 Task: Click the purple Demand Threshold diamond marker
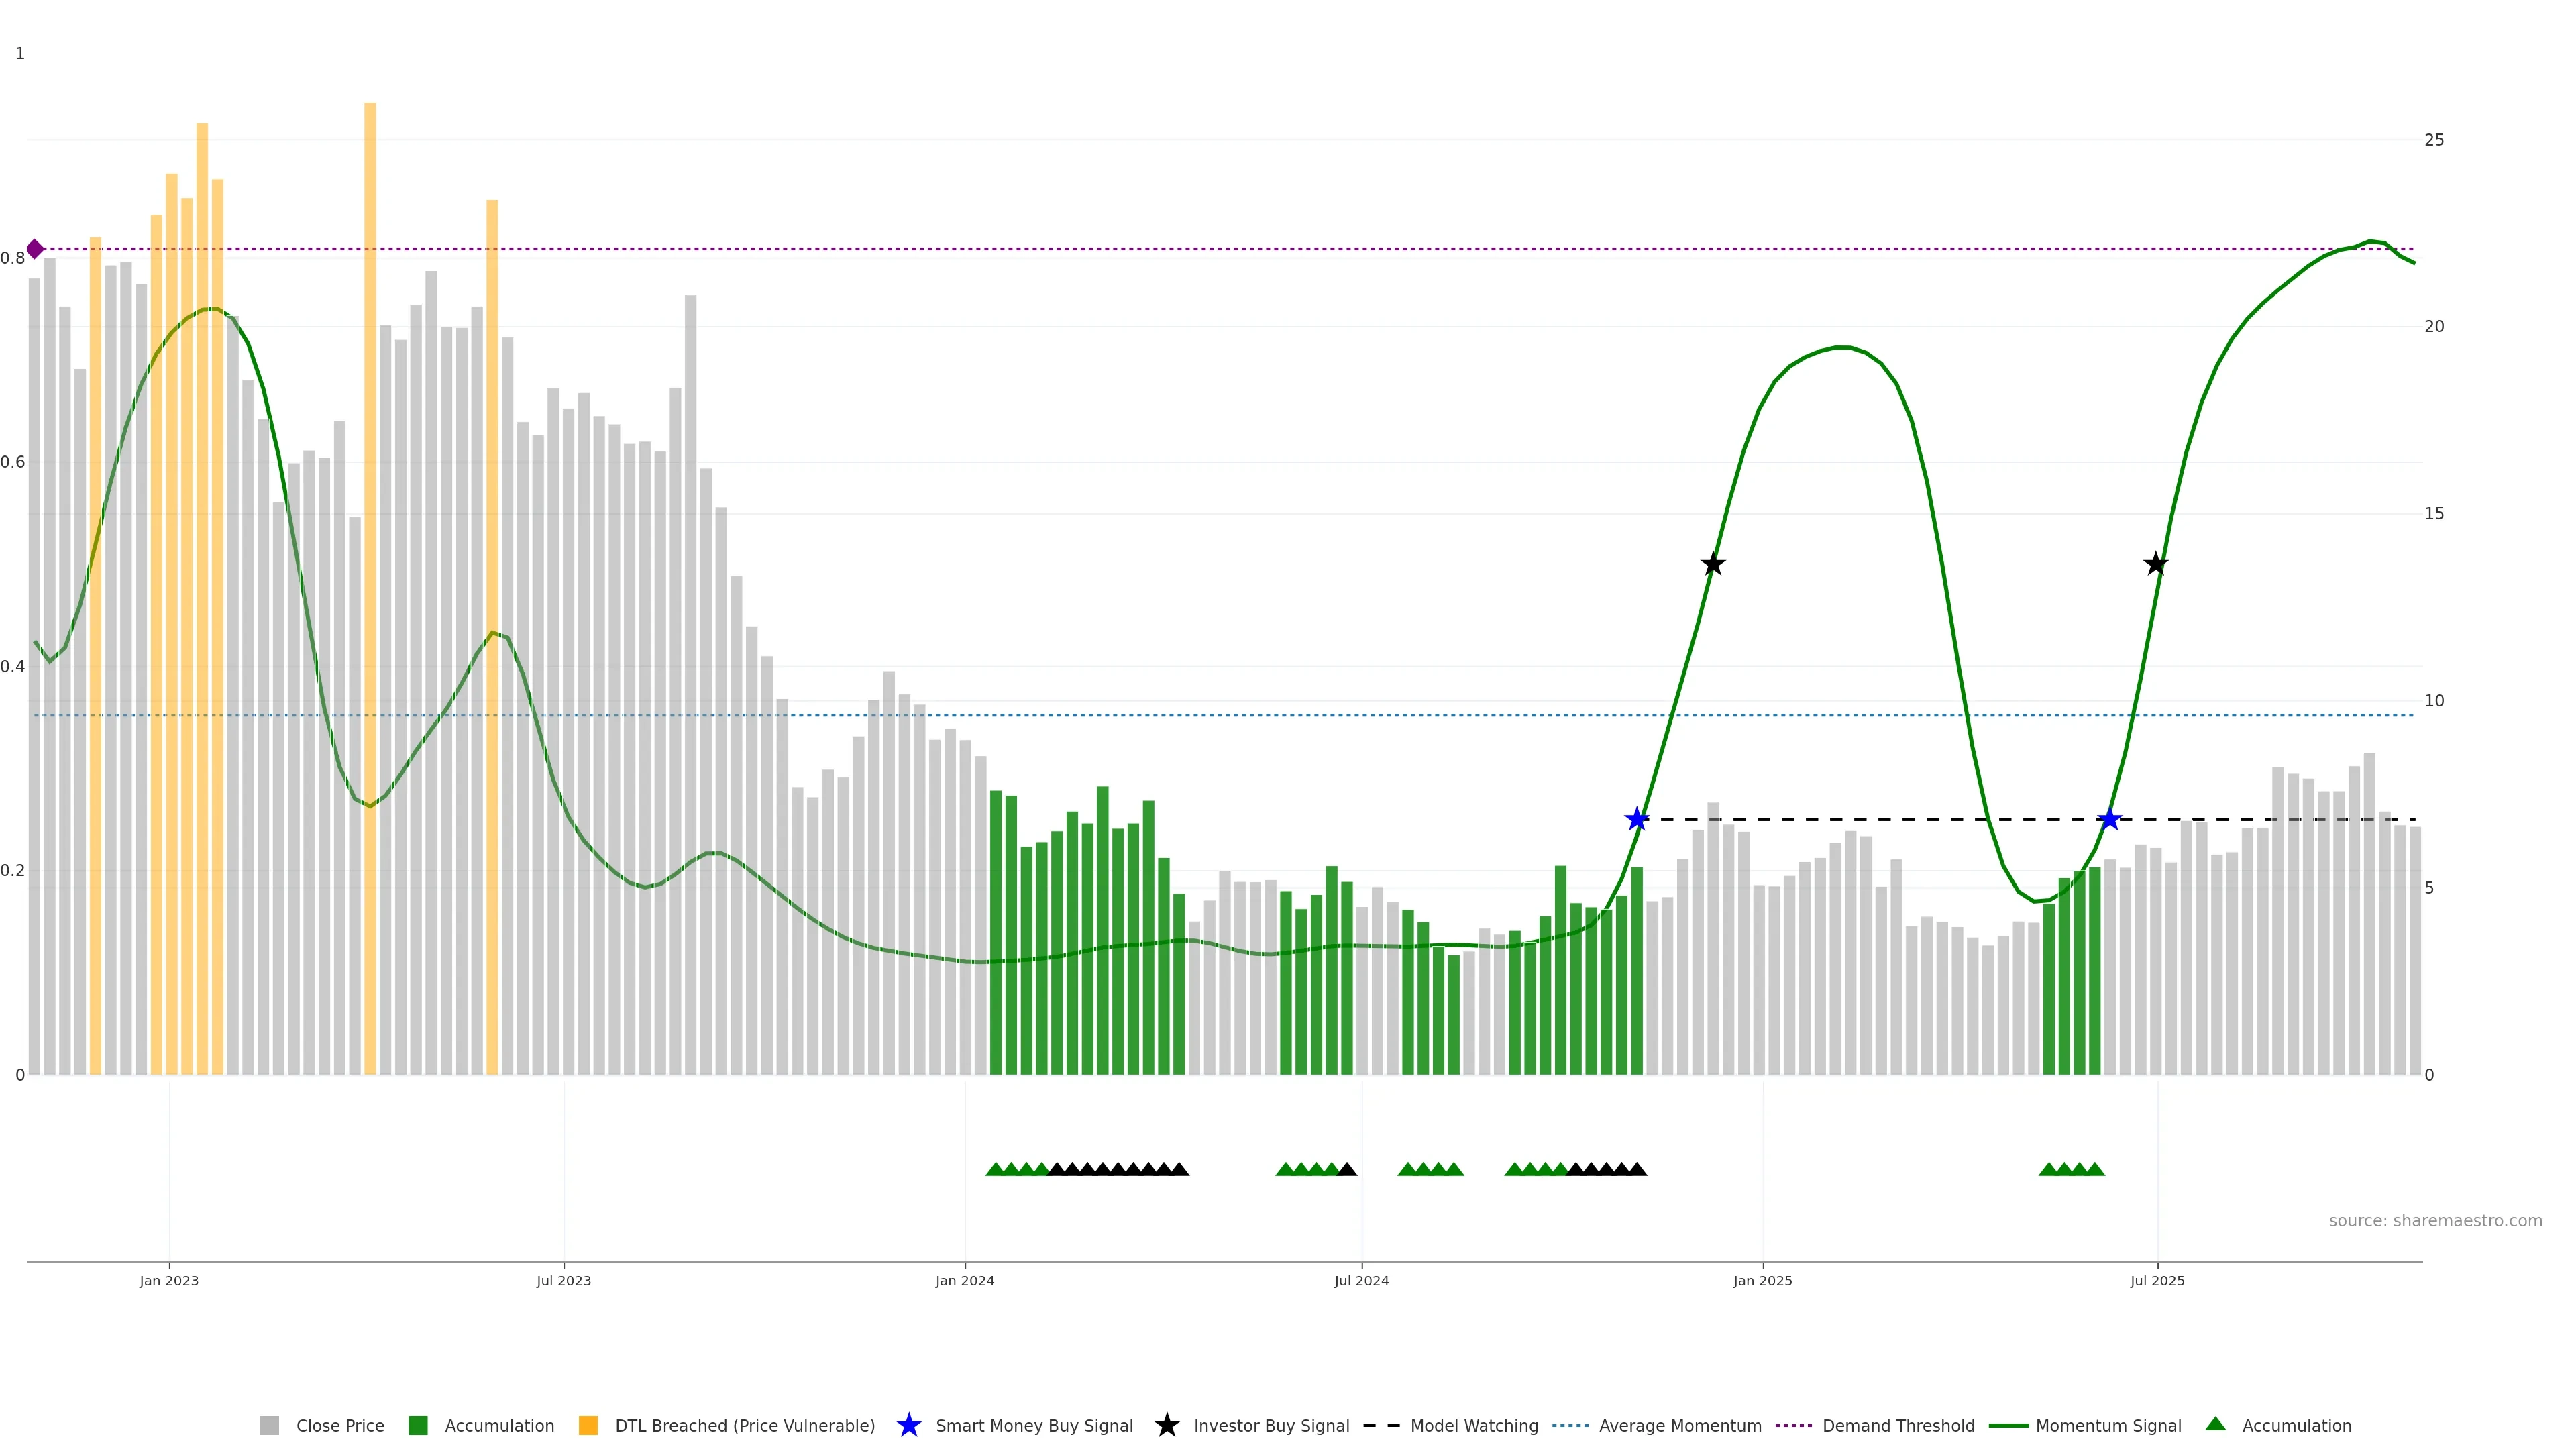tap(35, 249)
